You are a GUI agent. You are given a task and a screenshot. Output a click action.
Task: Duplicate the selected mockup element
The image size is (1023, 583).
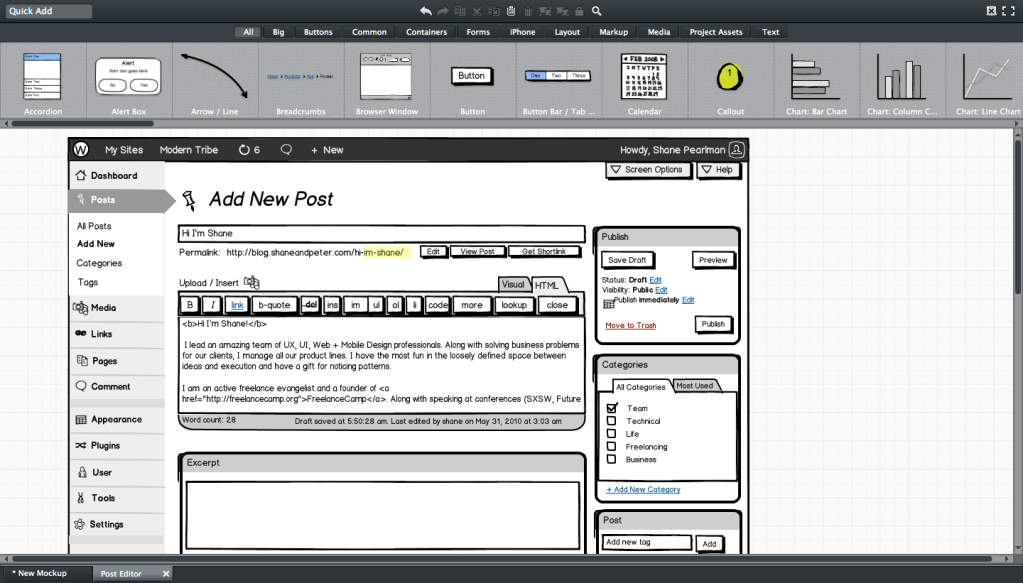coord(460,10)
